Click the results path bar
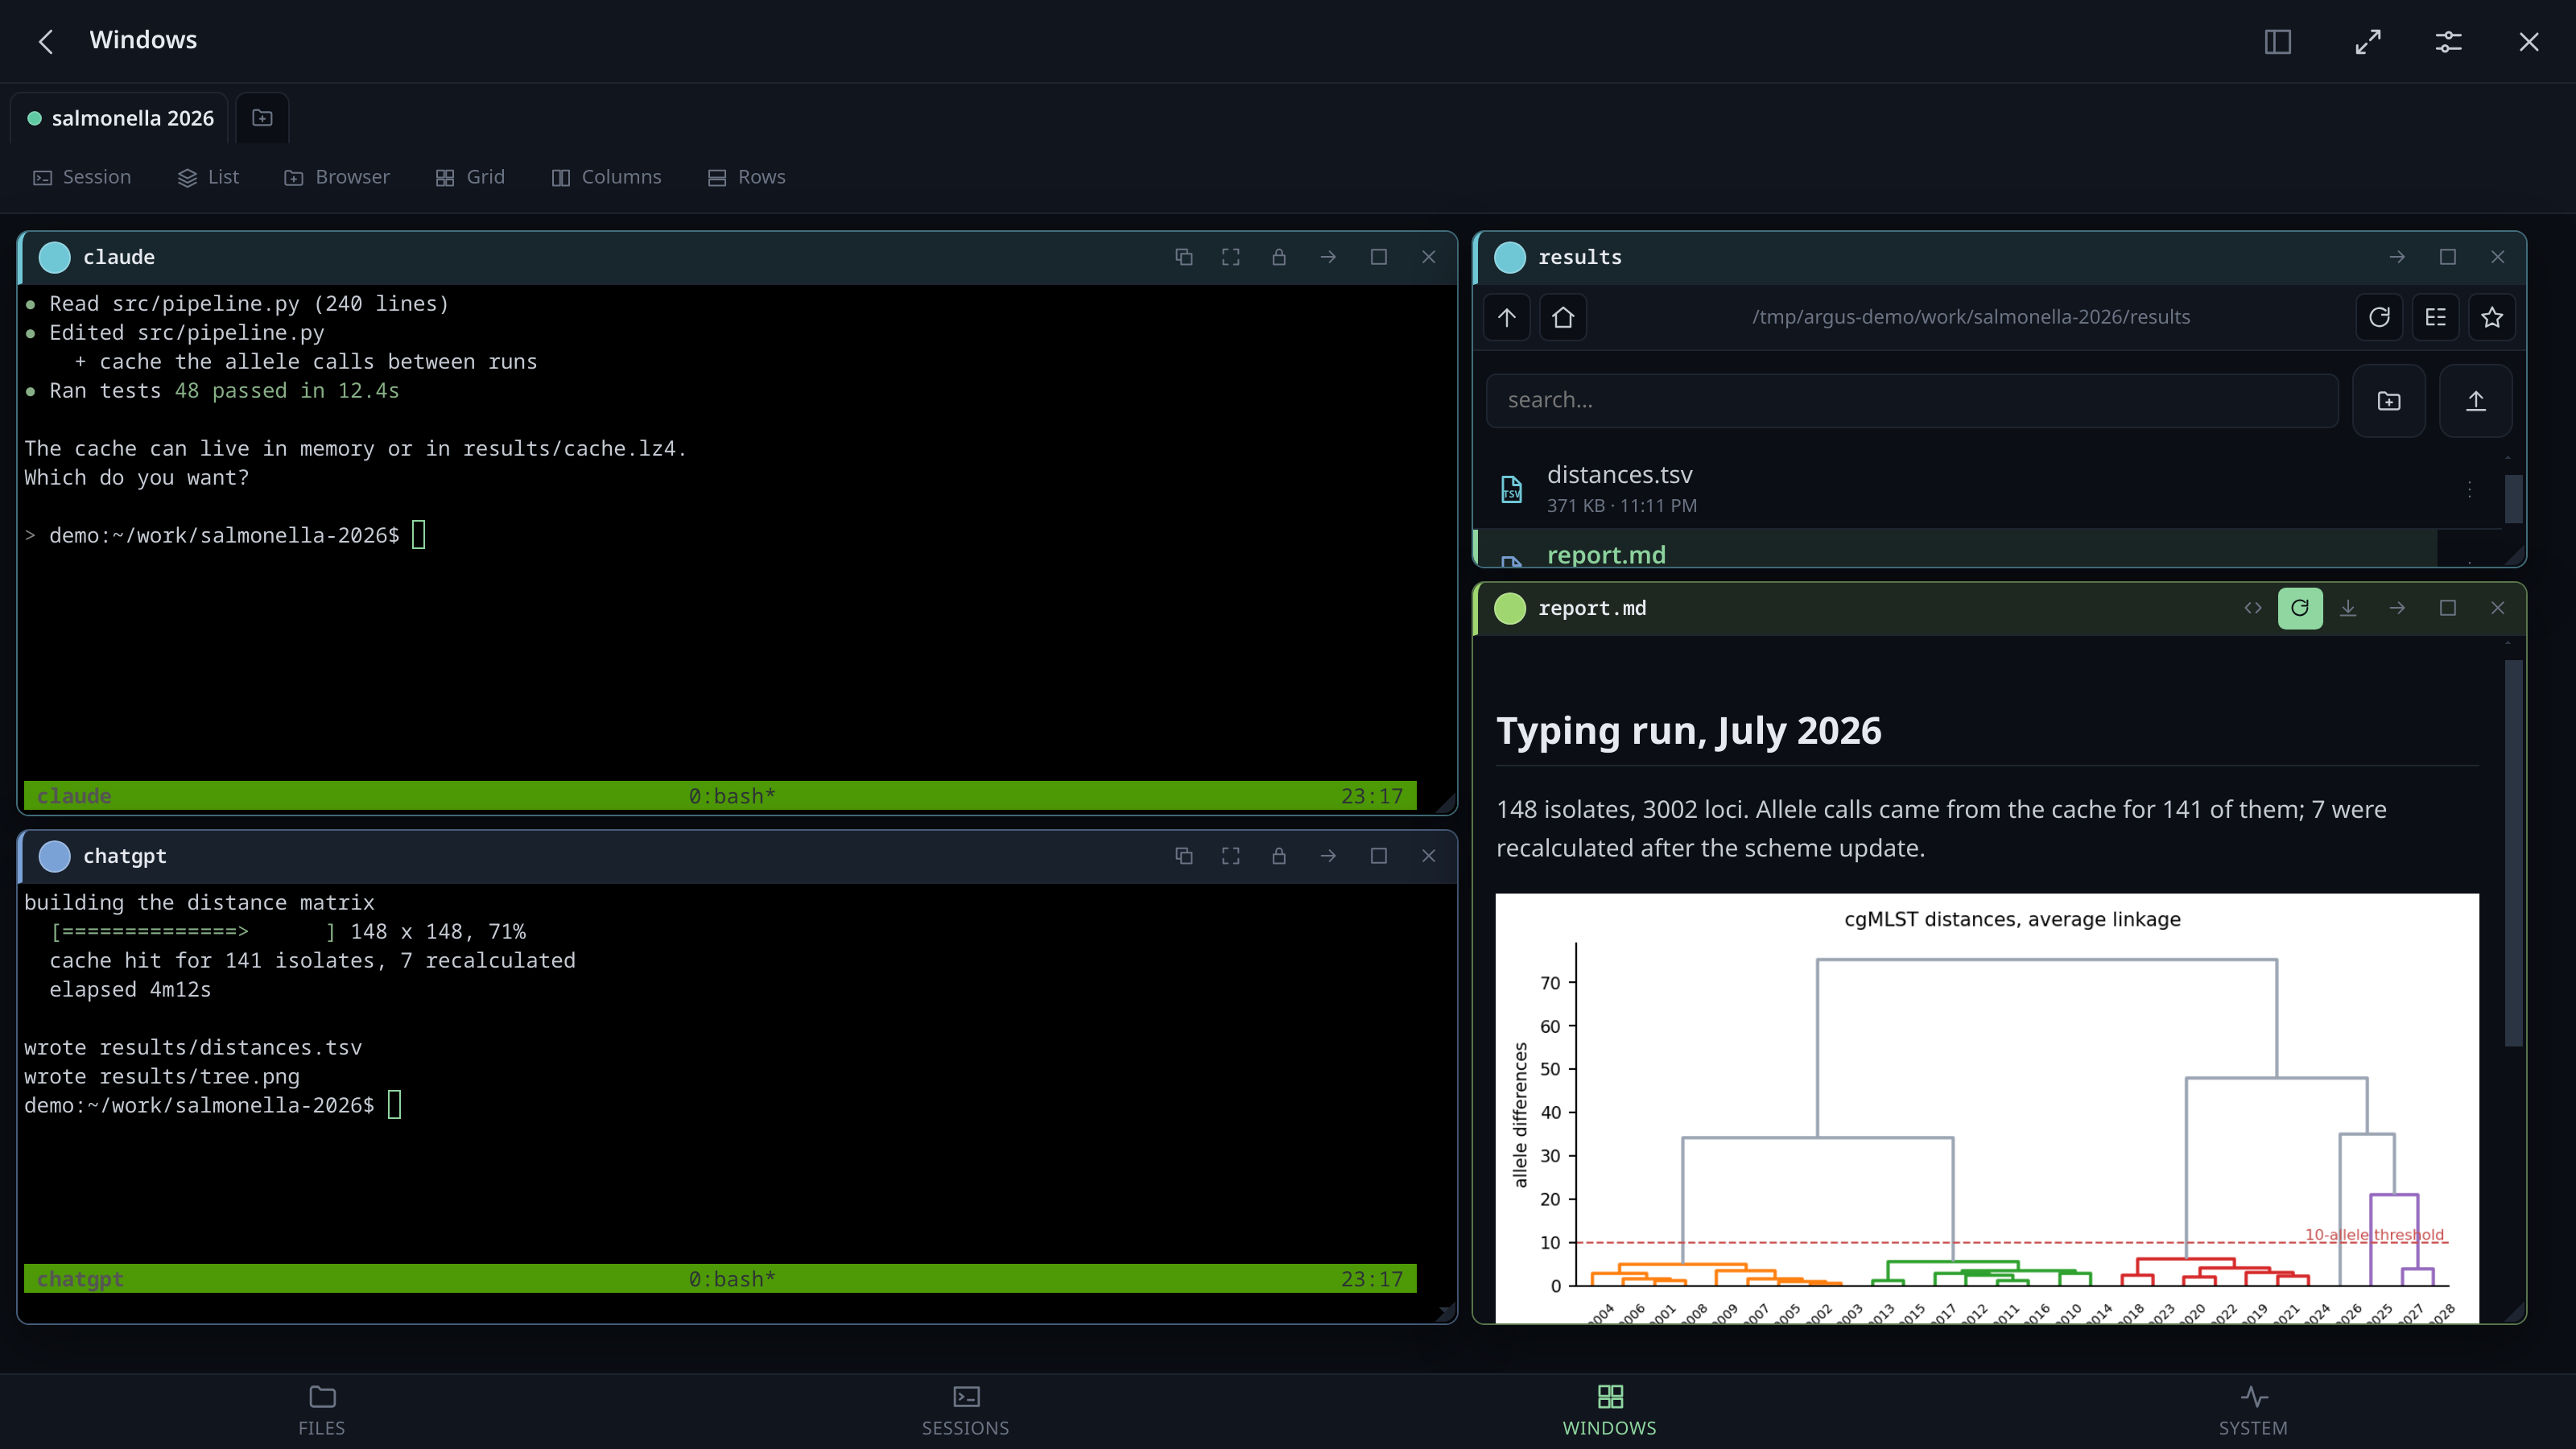The height and width of the screenshot is (1449, 2576). click(1971, 317)
